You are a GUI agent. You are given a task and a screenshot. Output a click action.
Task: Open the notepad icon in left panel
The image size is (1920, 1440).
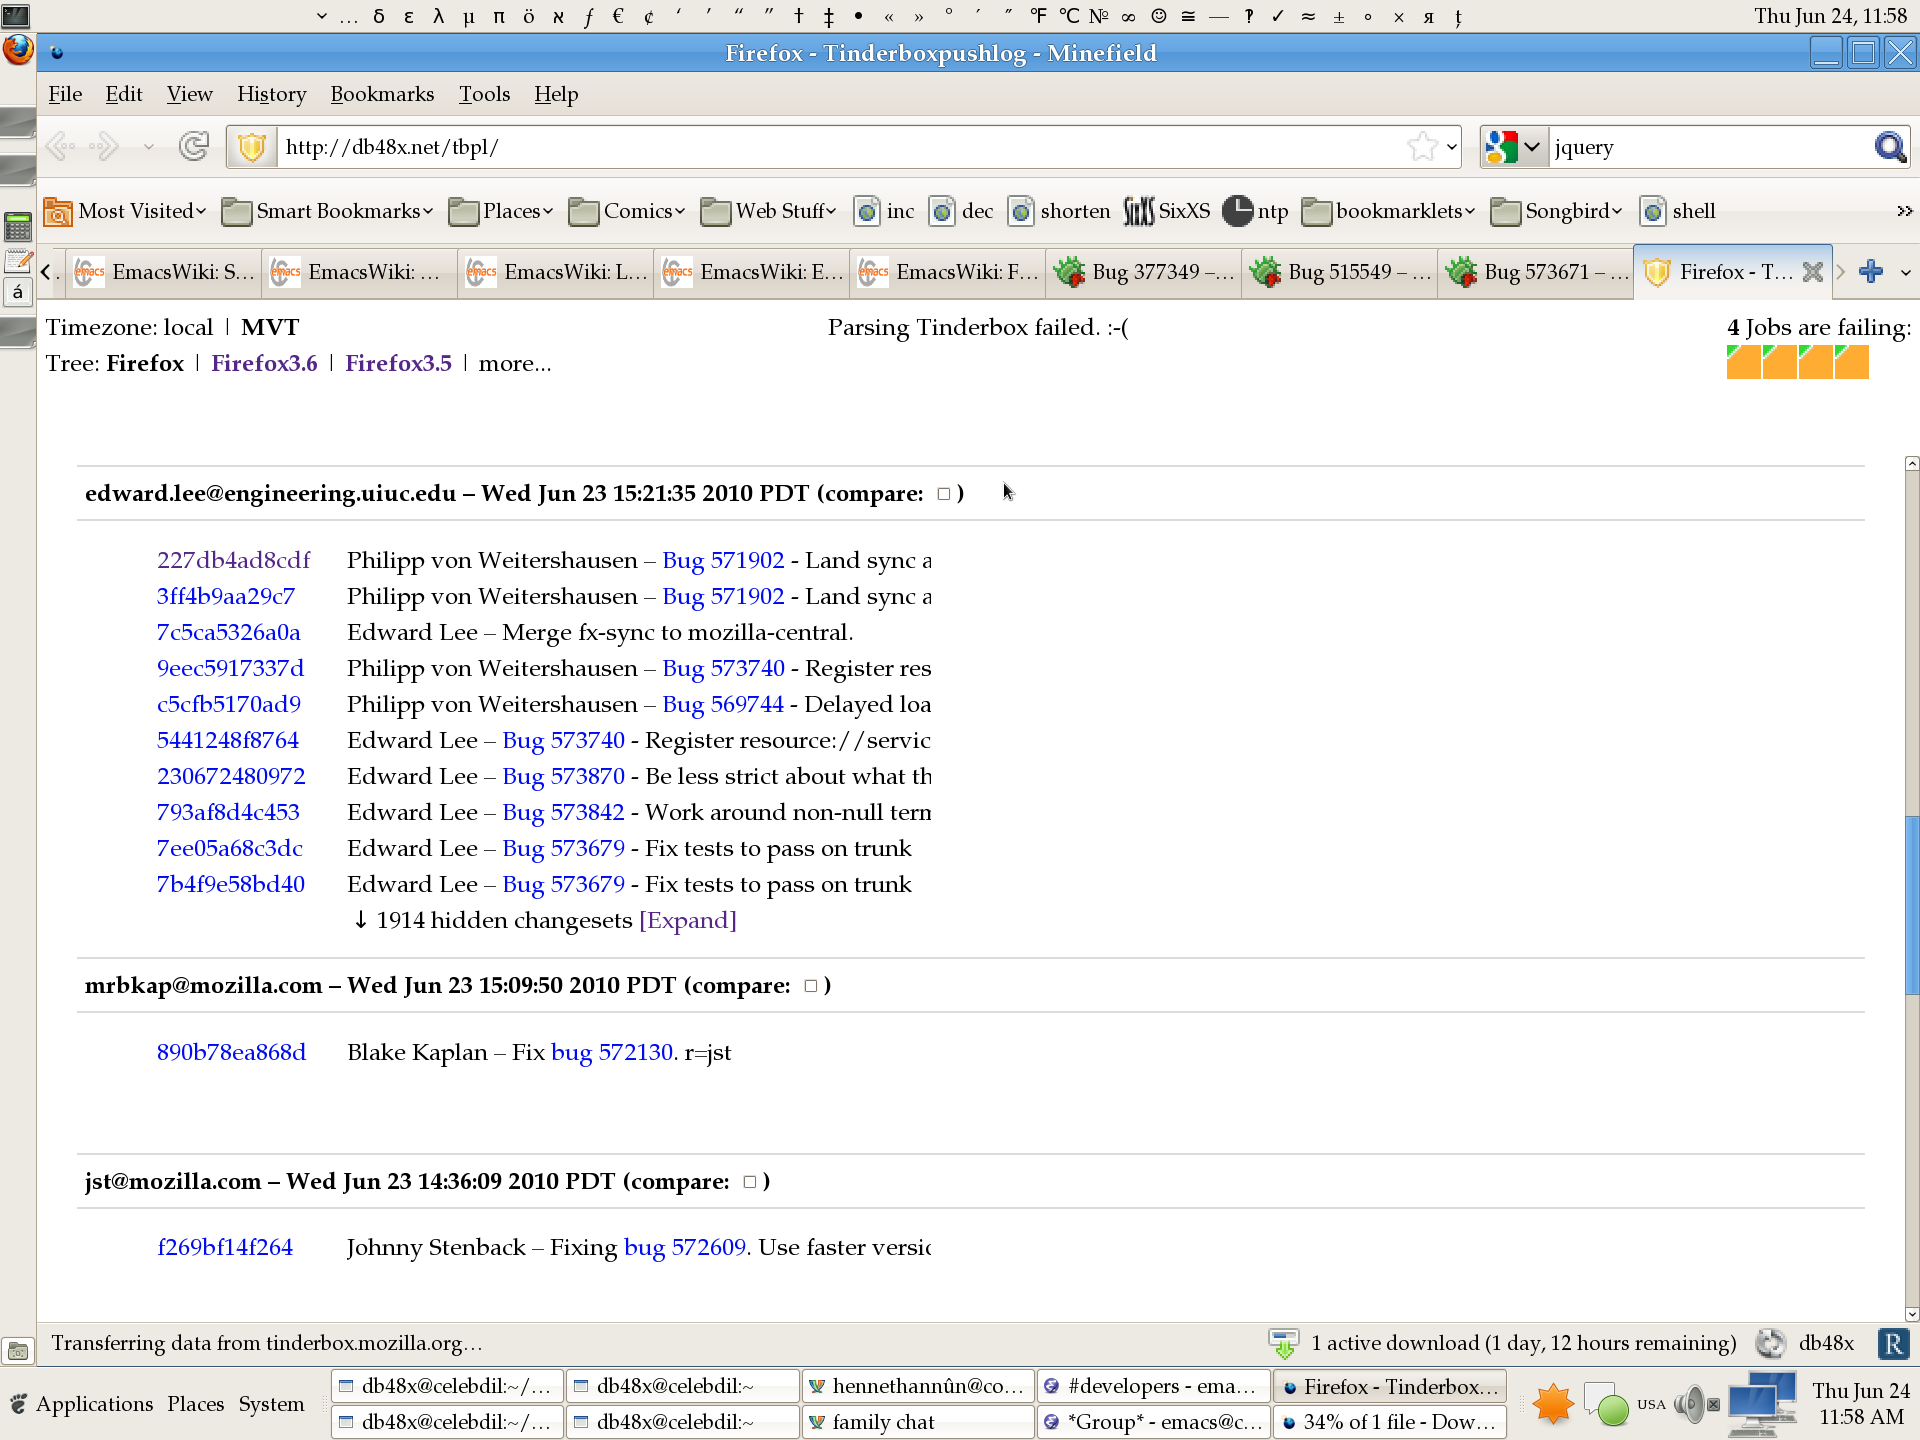[x=18, y=262]
